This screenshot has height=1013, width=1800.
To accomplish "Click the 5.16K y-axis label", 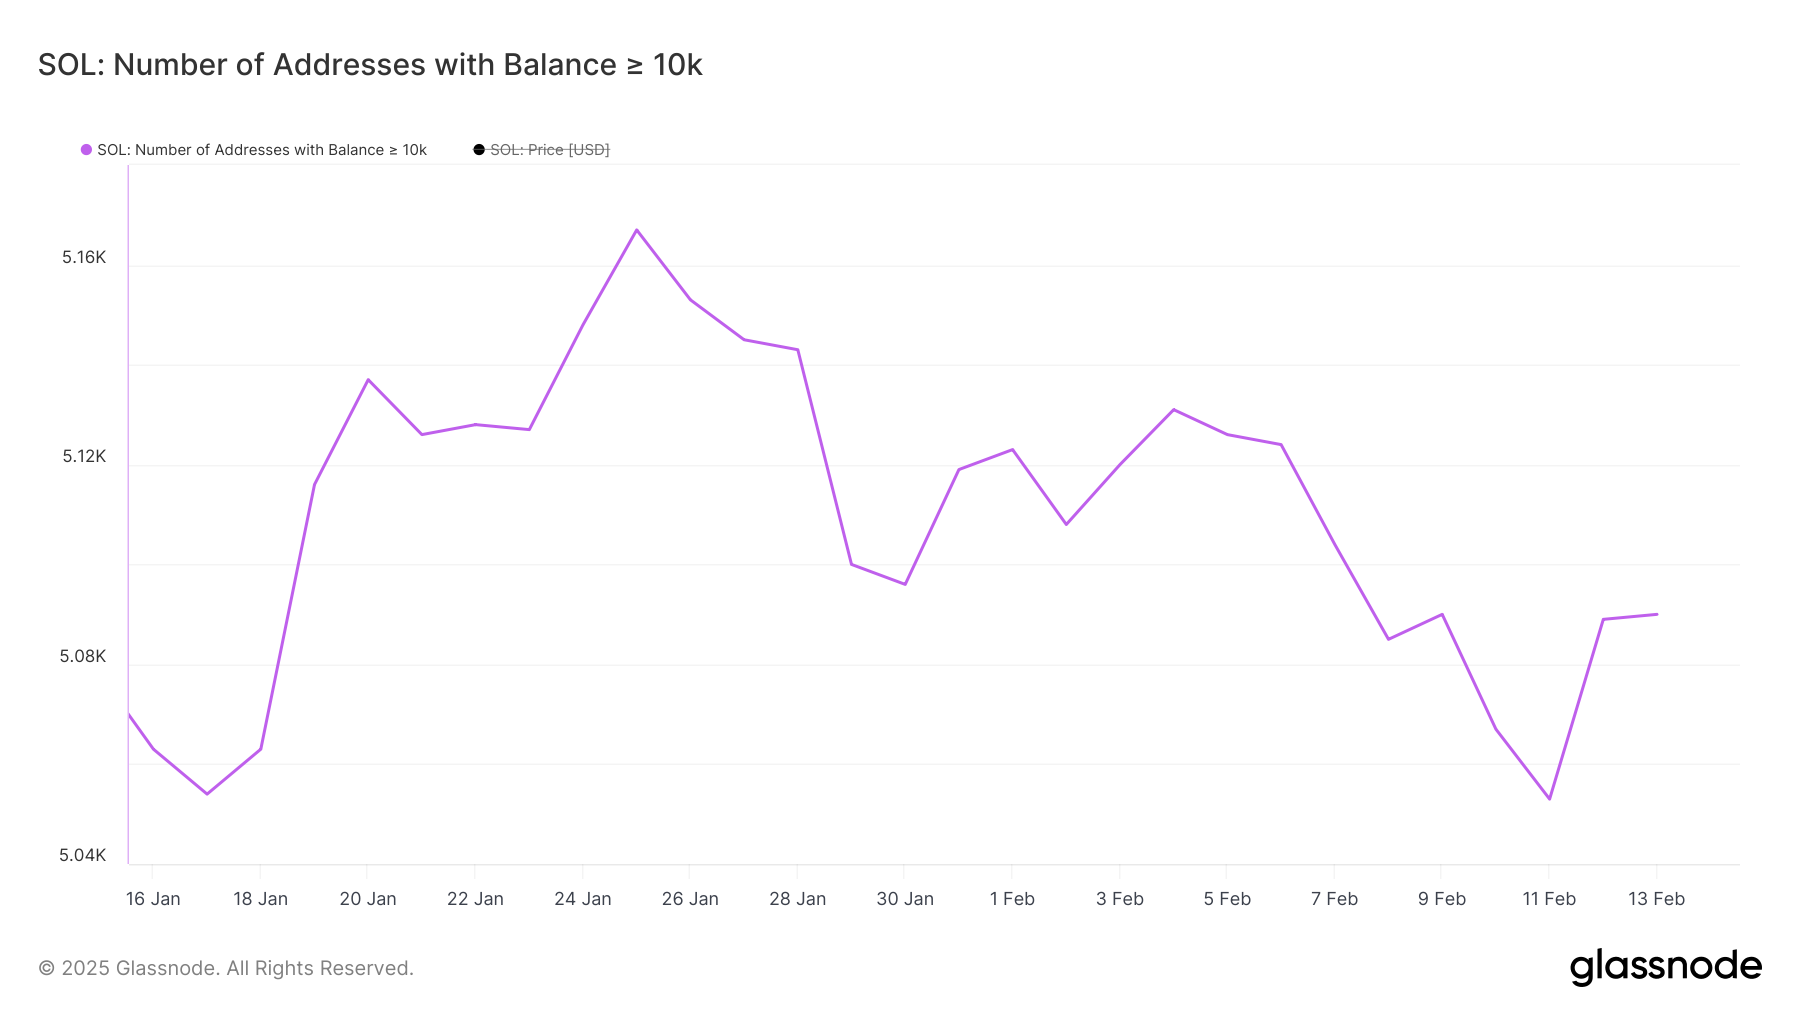I will tap(84, 258).
